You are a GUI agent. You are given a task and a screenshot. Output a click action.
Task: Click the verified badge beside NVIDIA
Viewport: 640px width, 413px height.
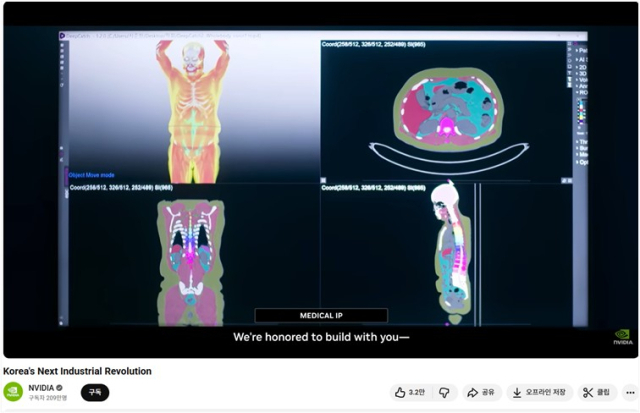coord(60,387)
